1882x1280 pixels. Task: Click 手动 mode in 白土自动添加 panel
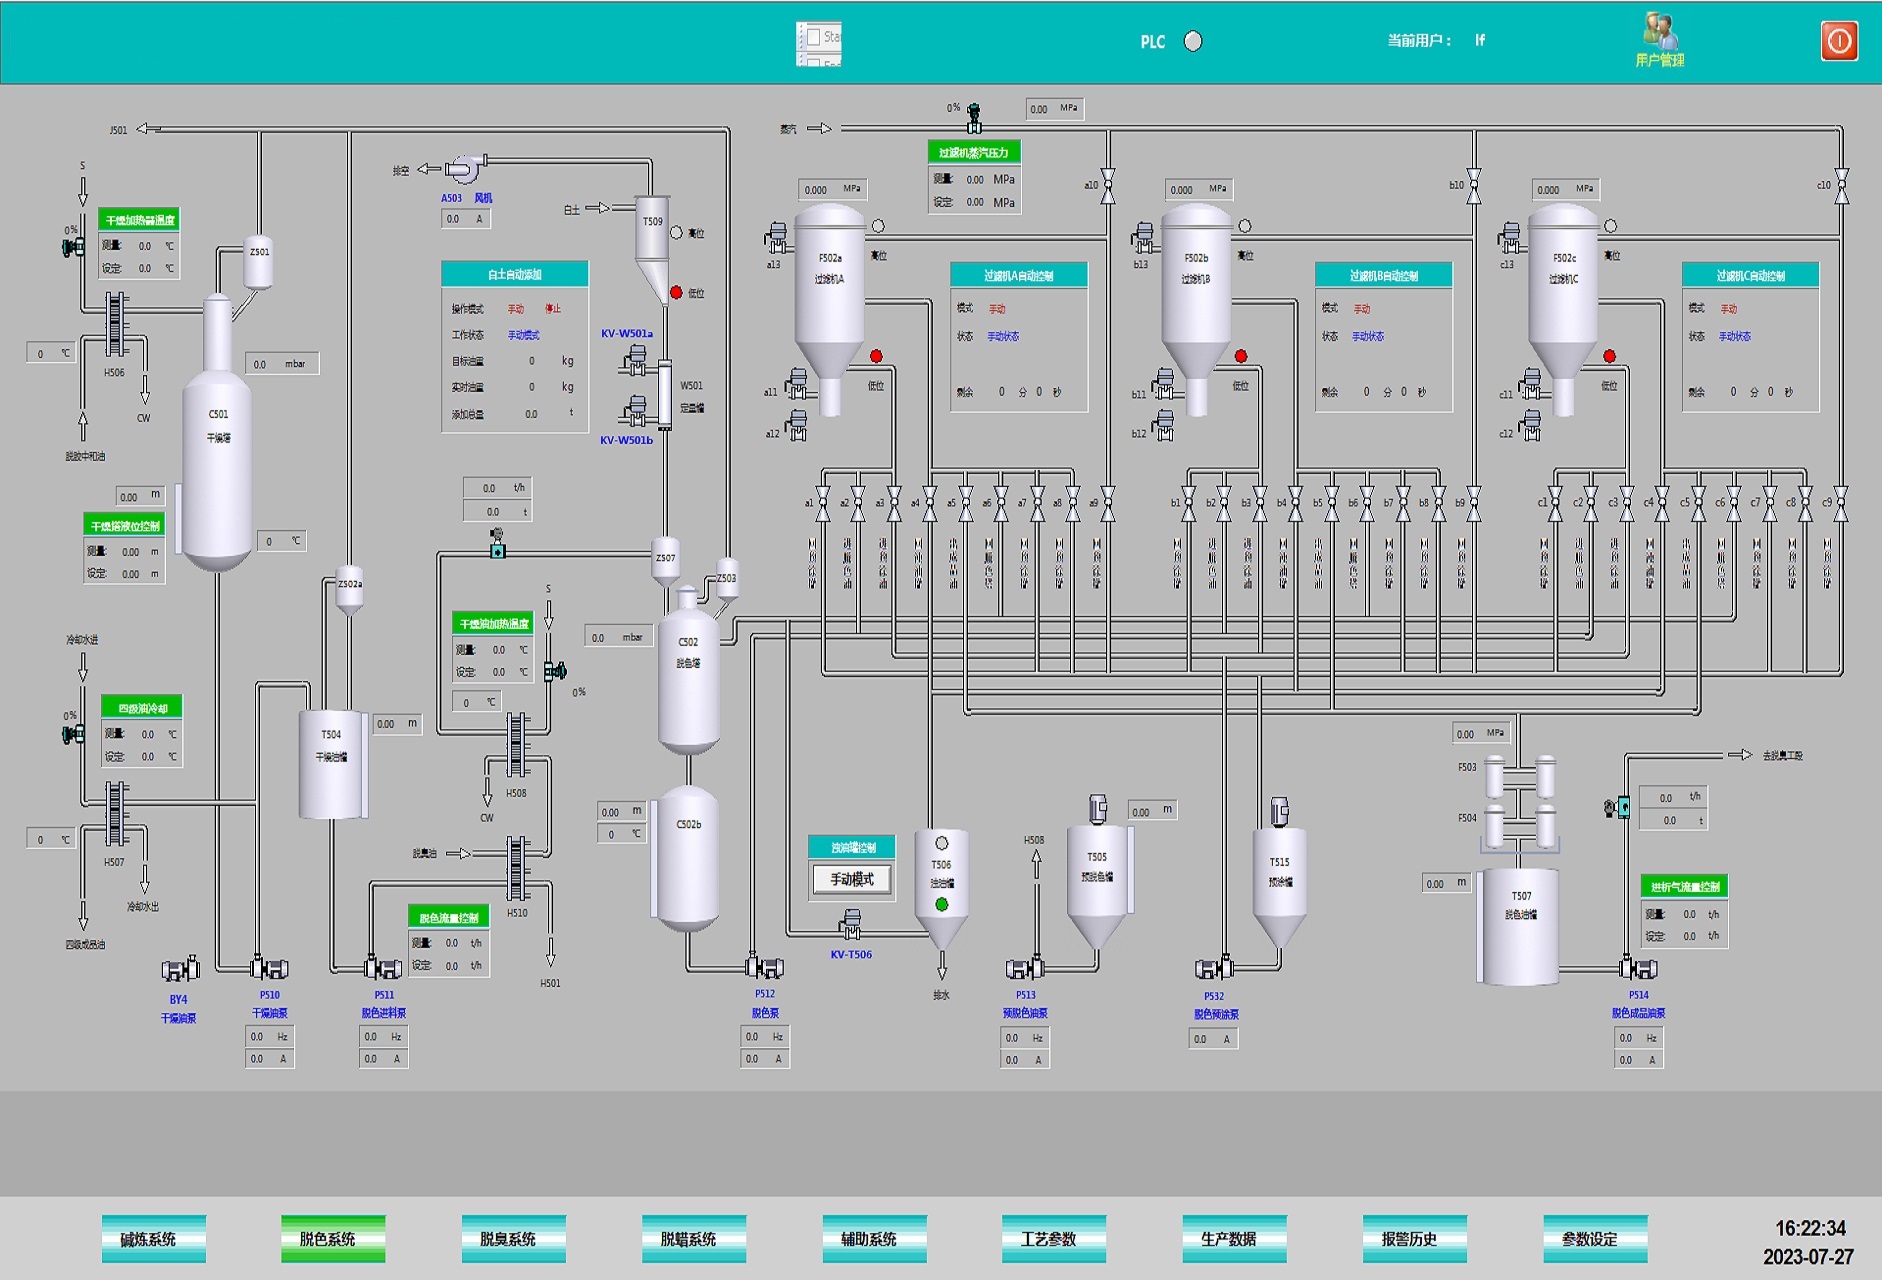point(516,309)
